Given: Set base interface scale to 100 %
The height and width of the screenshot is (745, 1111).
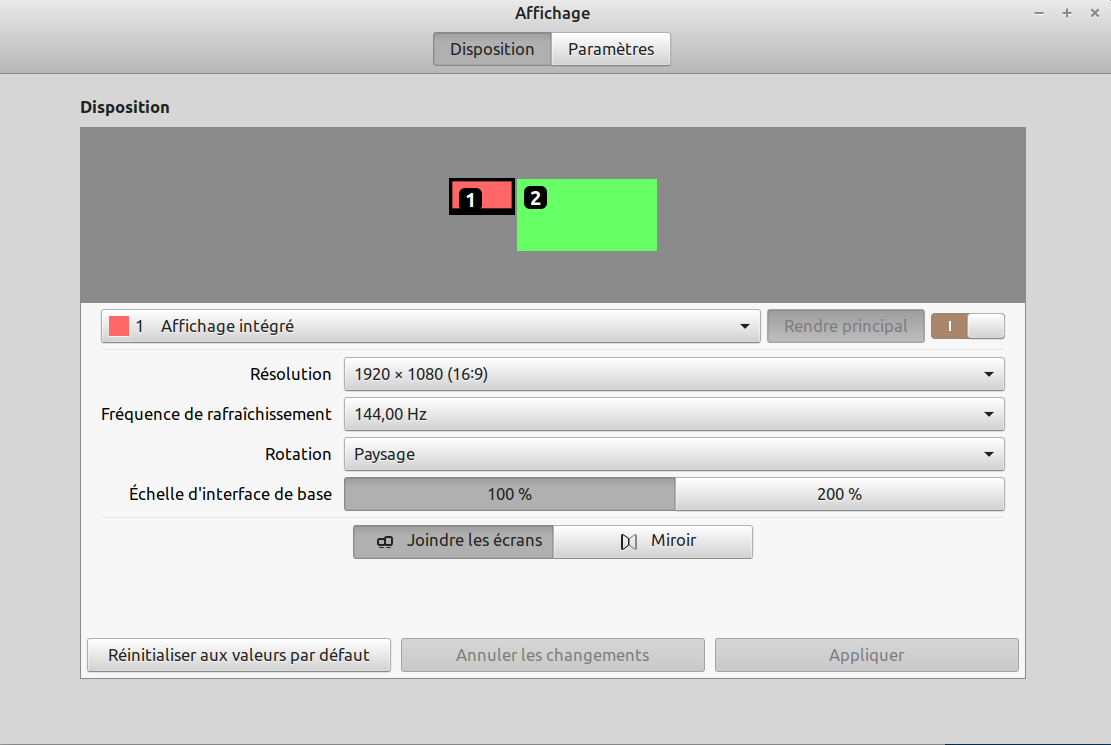Looking at the screenshot, I should point(510,494).
